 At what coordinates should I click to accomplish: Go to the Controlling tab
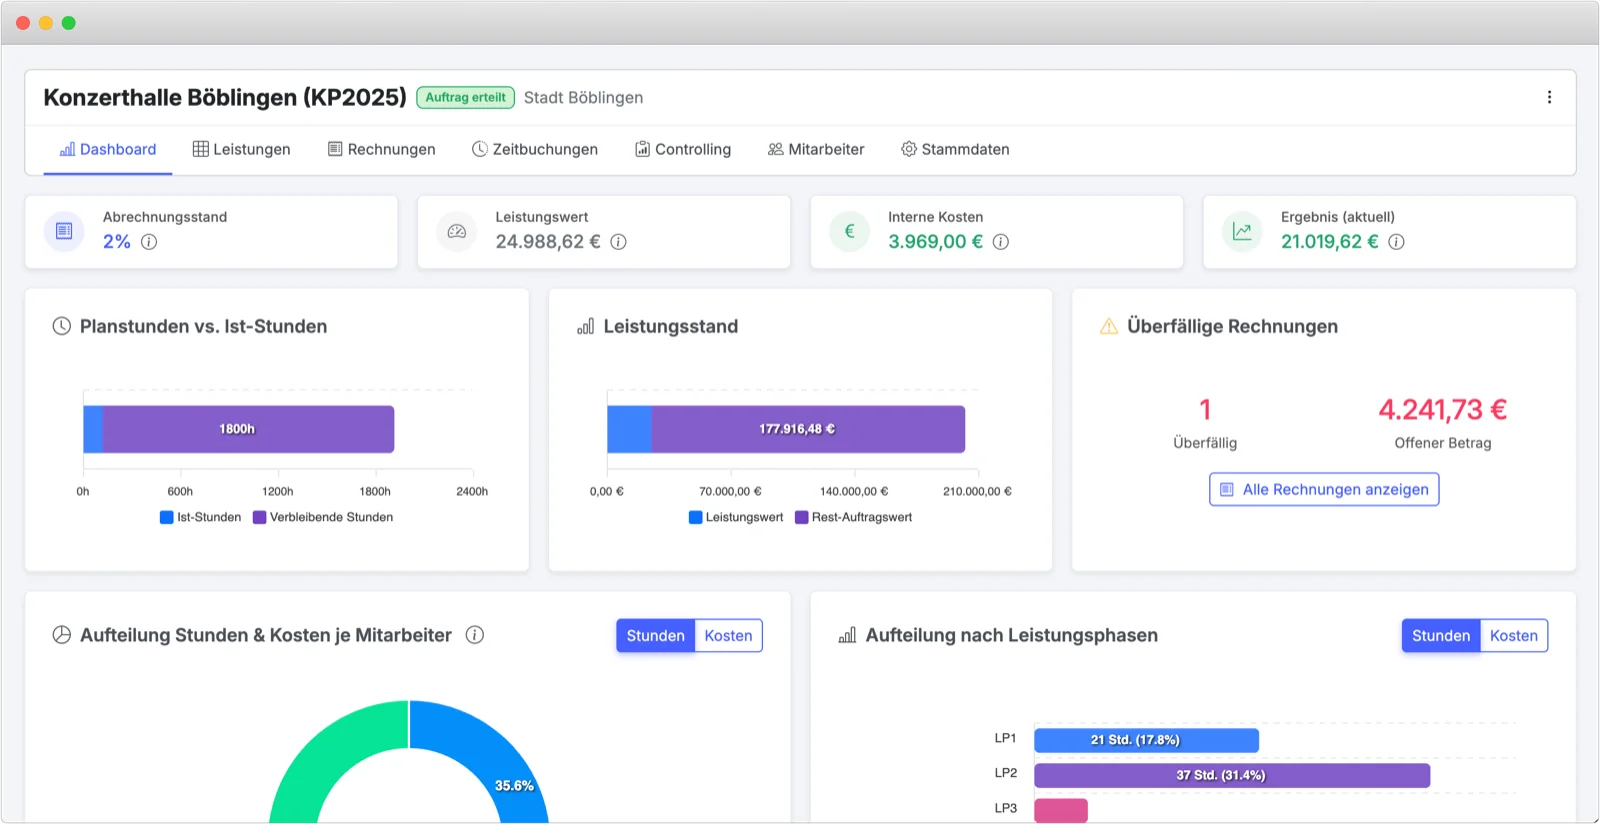tap(683, 149)
